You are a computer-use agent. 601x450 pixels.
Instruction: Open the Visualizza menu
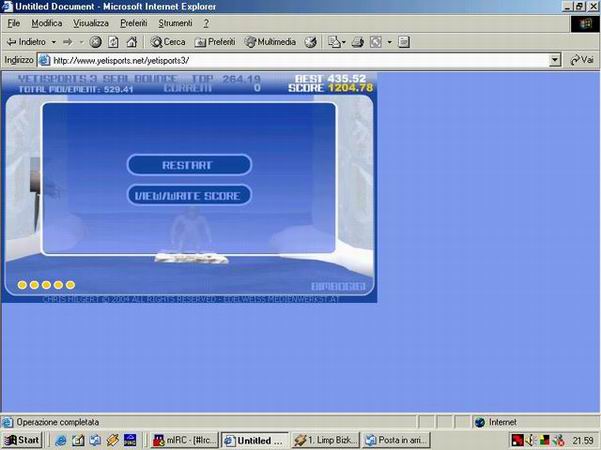click(x=91, y=23)
